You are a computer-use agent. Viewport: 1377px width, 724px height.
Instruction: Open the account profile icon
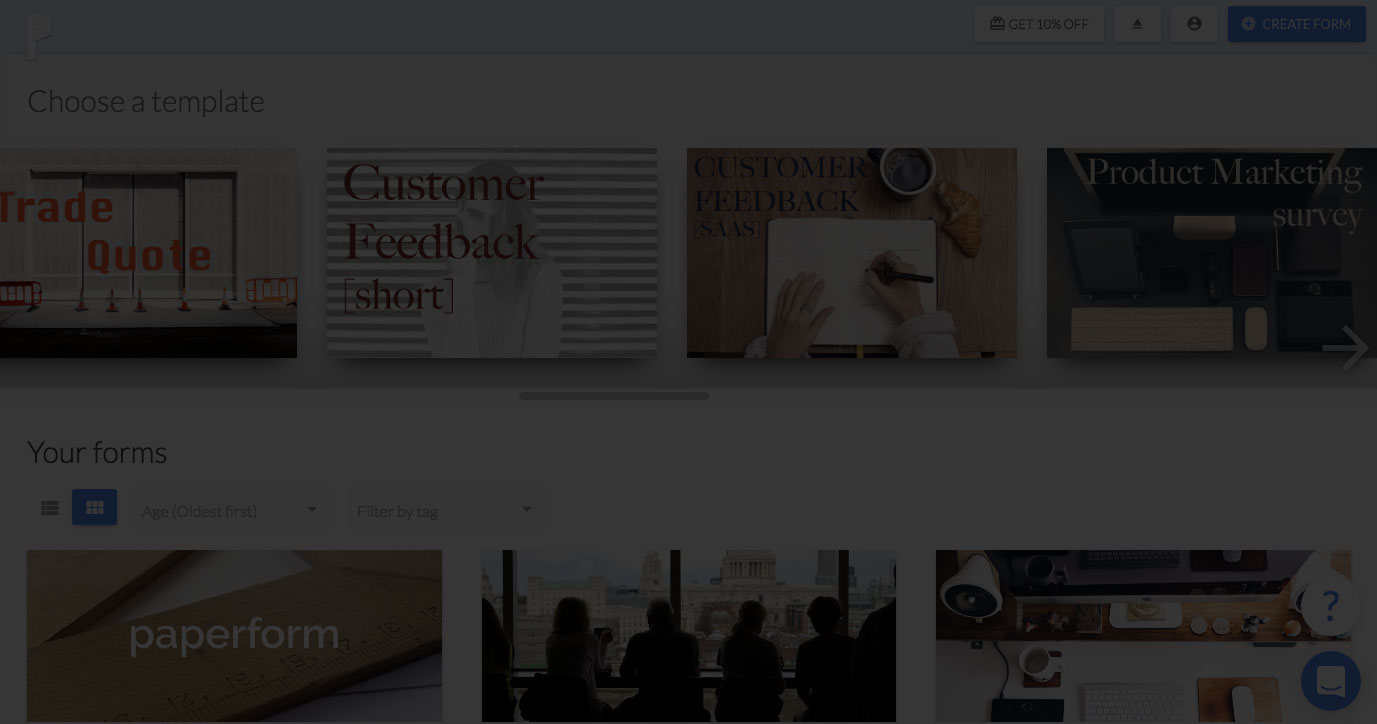point(1194,24)
